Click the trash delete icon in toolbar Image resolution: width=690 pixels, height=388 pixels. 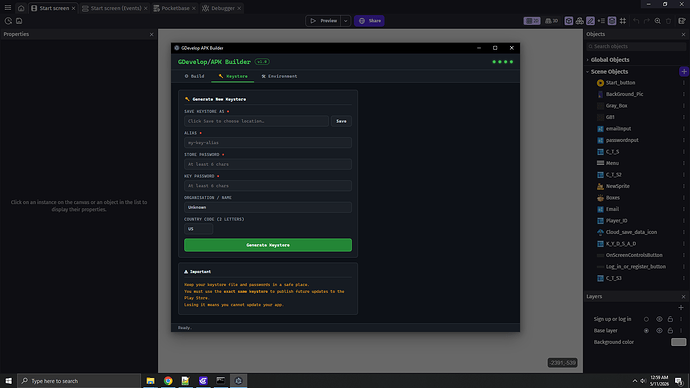pos(668,21)
